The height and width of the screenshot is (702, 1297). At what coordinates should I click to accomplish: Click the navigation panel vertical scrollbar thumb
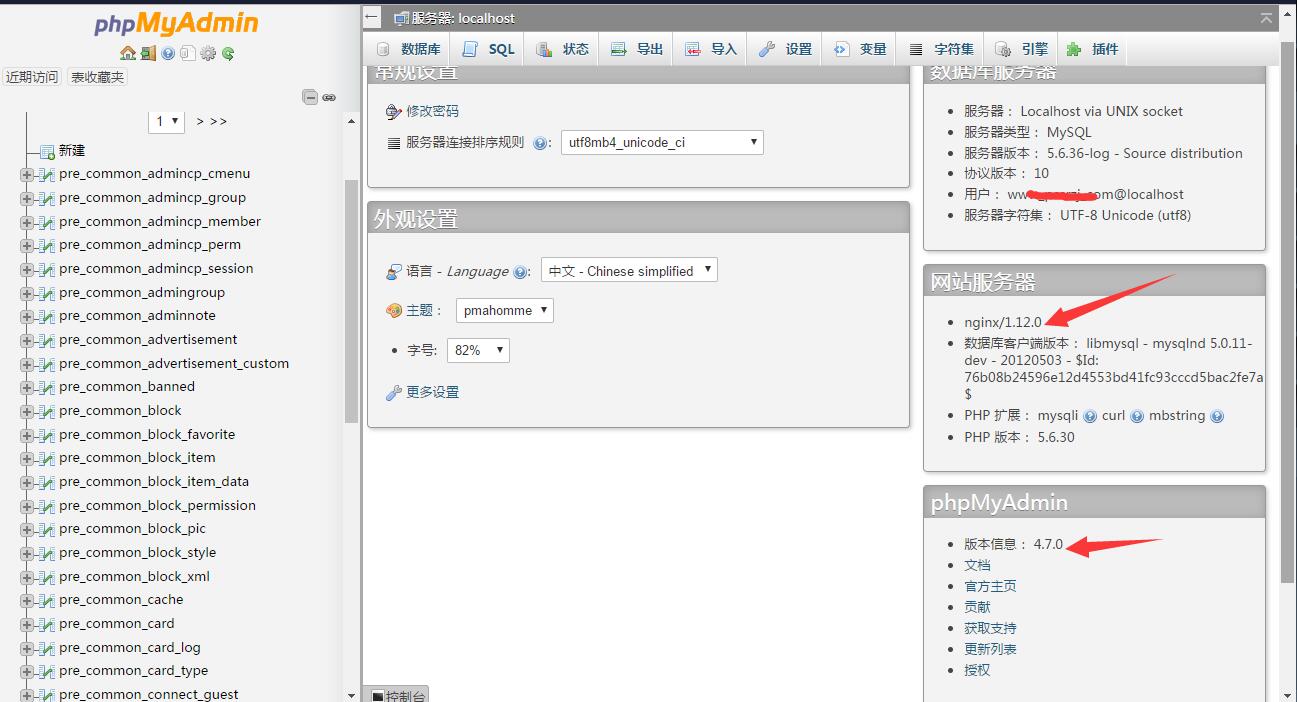pyautogui.click(x=351, y=300)
